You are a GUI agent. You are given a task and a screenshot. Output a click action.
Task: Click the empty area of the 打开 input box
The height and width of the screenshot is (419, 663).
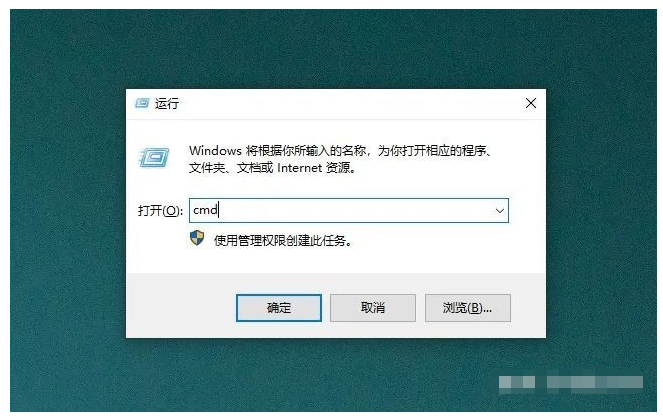[355, 211]
